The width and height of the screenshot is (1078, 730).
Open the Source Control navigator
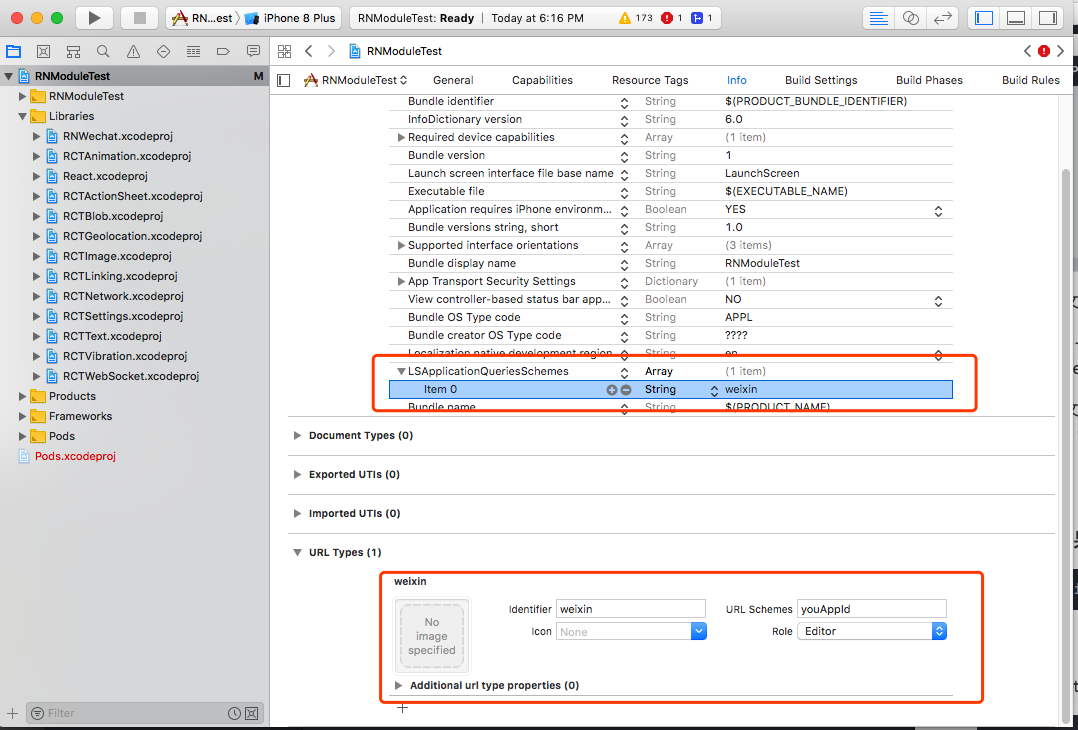click(43, 52)
